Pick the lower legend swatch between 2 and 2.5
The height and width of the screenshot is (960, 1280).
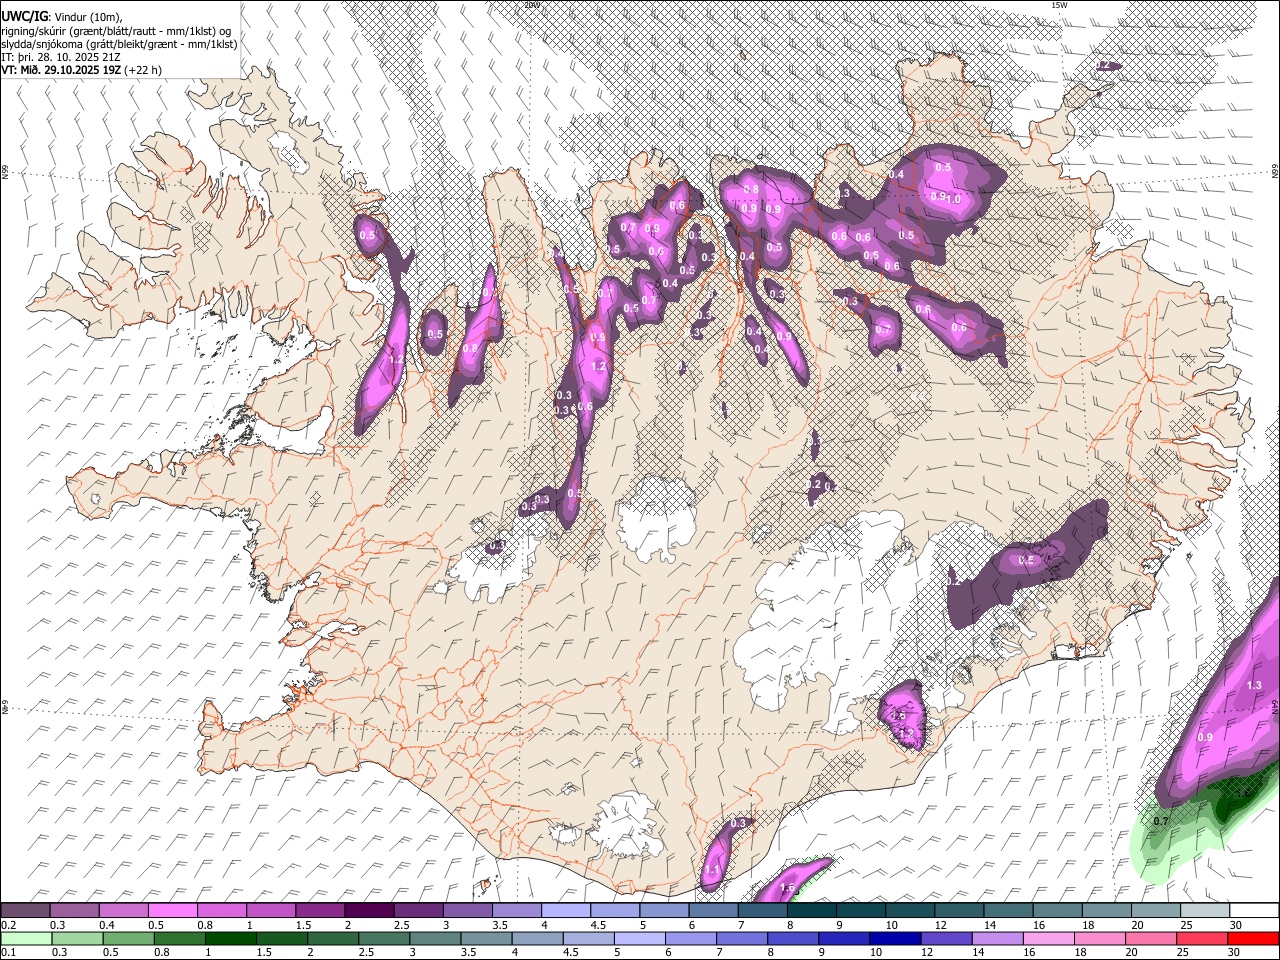click(331, 938)
